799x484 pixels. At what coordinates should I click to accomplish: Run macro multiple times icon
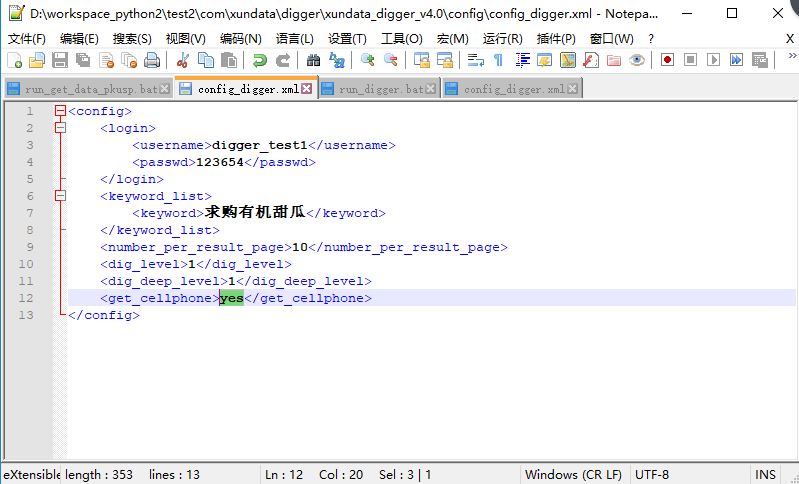[x=736, y=60]
